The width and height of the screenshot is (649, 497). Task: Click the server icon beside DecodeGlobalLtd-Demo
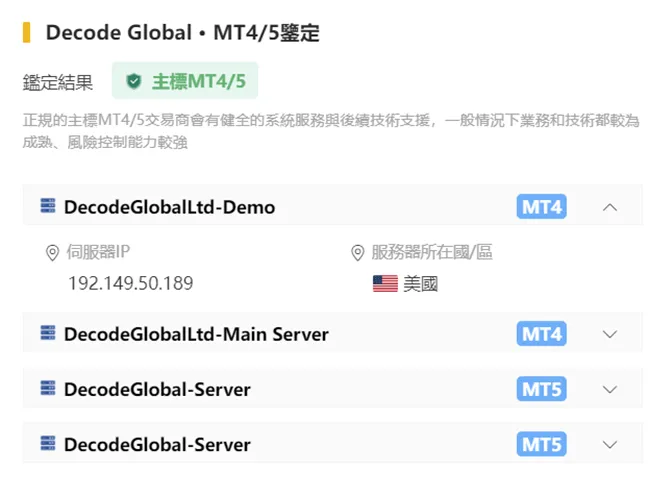coord(48,206)
